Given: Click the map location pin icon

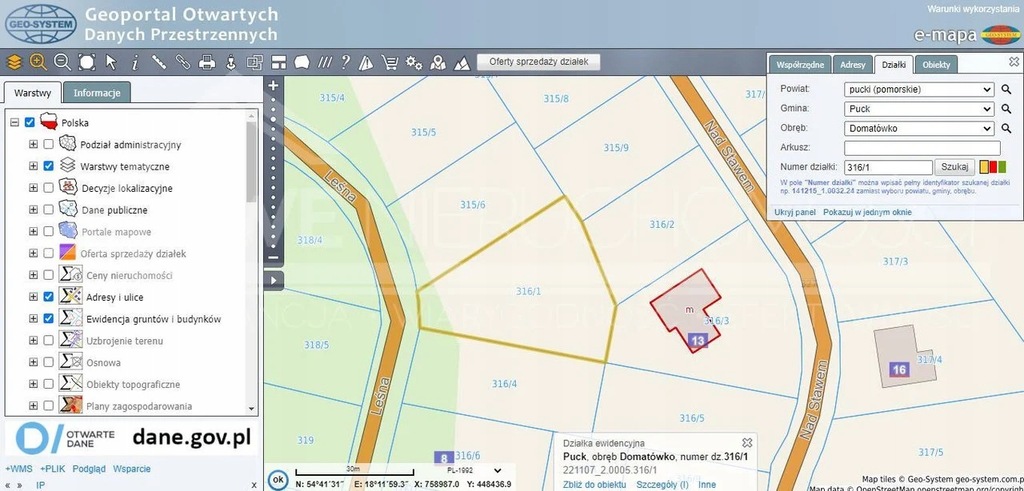Looking at the screenshot, I should tap(438, 63).
